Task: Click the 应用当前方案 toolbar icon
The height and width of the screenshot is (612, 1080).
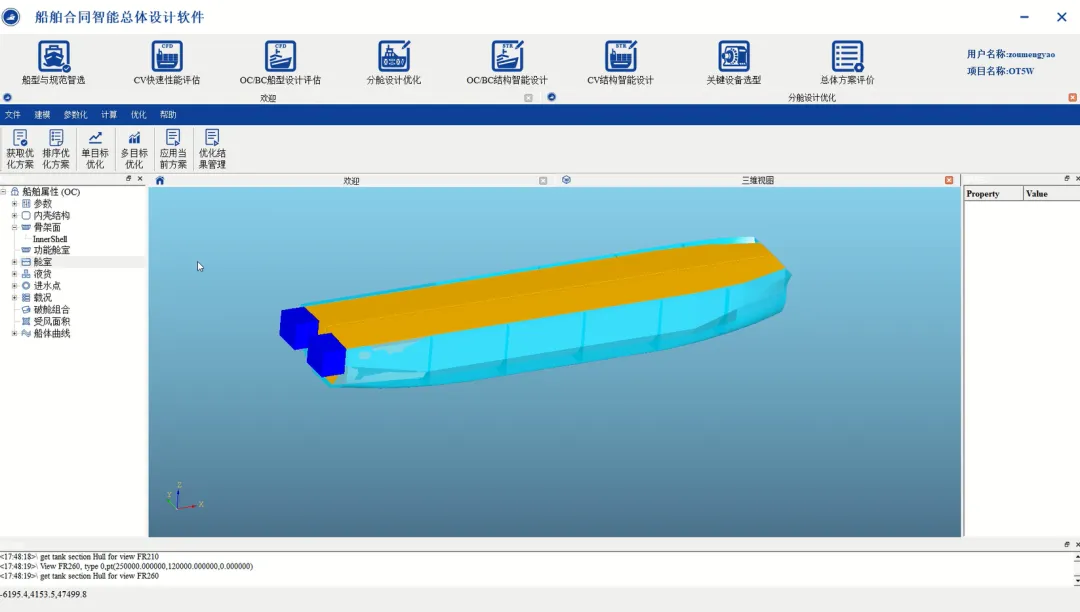Action: (x=173, y=149)
